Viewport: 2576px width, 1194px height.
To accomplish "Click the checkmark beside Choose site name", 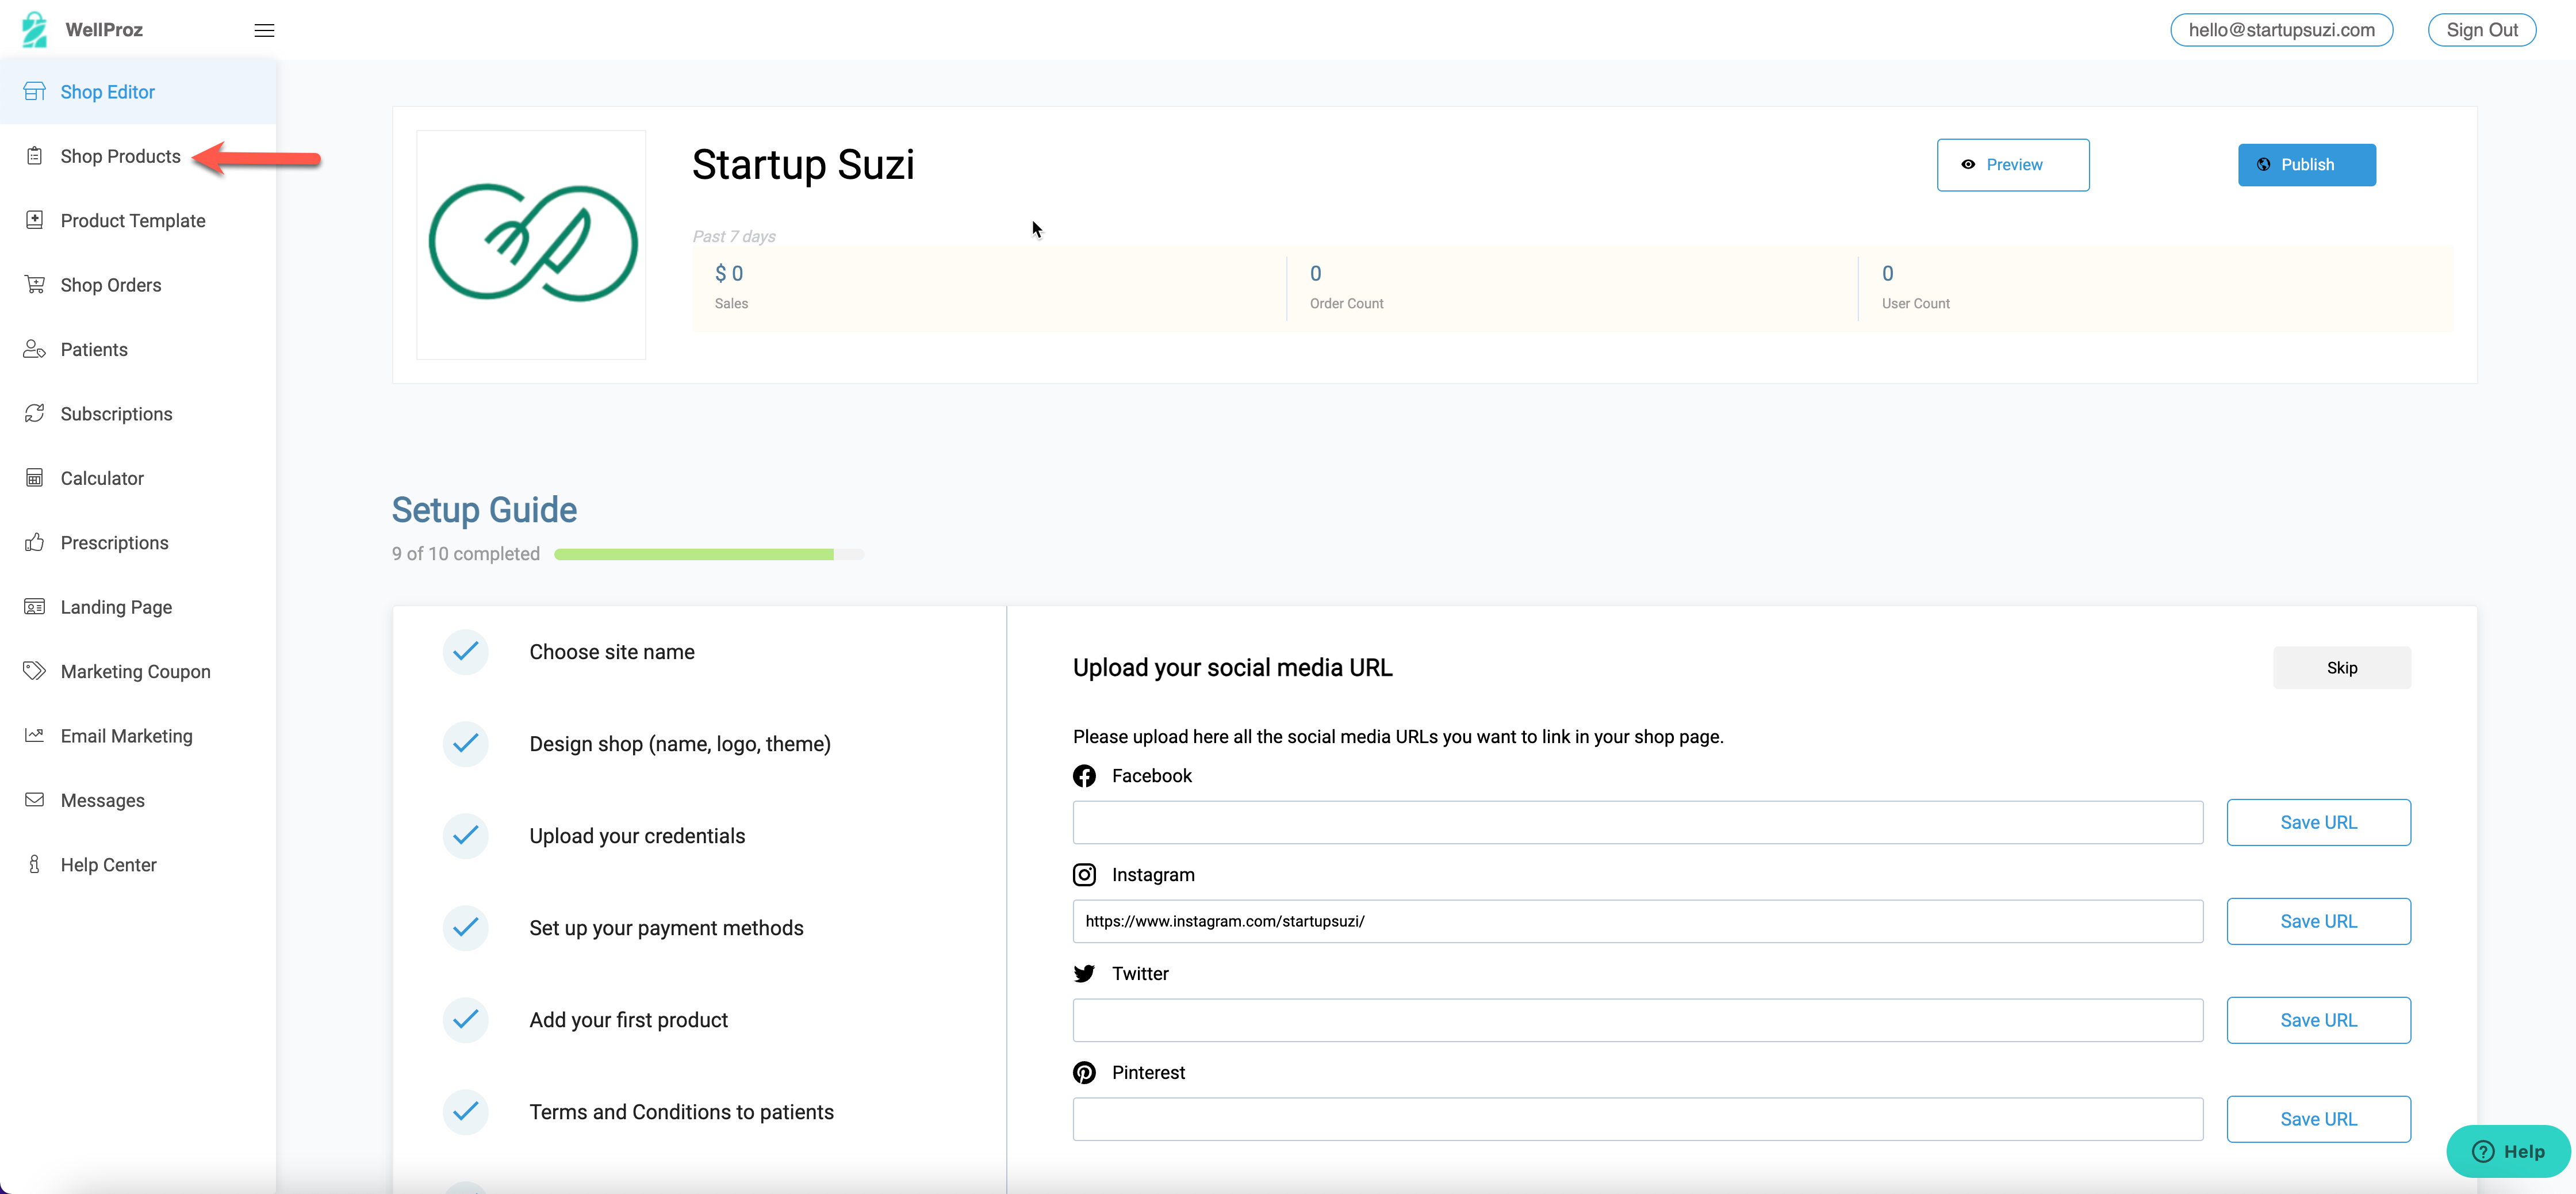I will coord(465,652).
